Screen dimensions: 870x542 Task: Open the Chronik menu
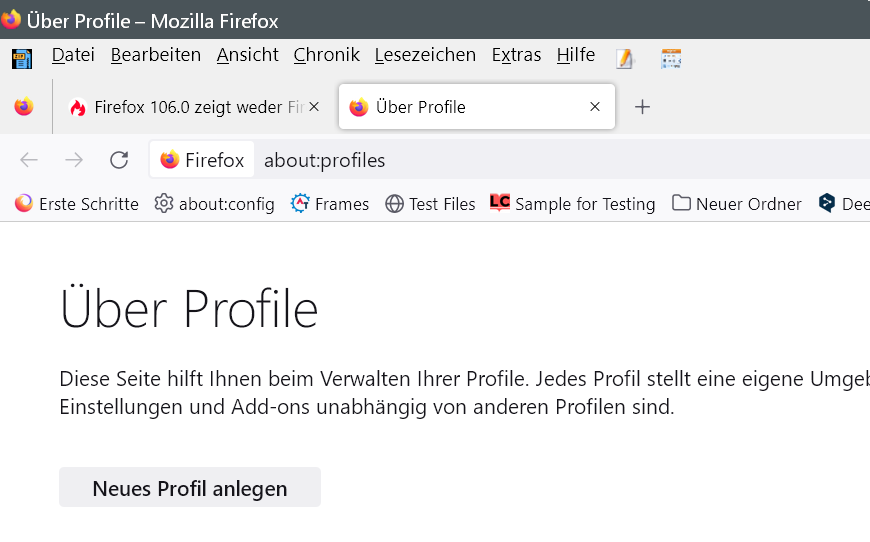(x=326, y=55)
